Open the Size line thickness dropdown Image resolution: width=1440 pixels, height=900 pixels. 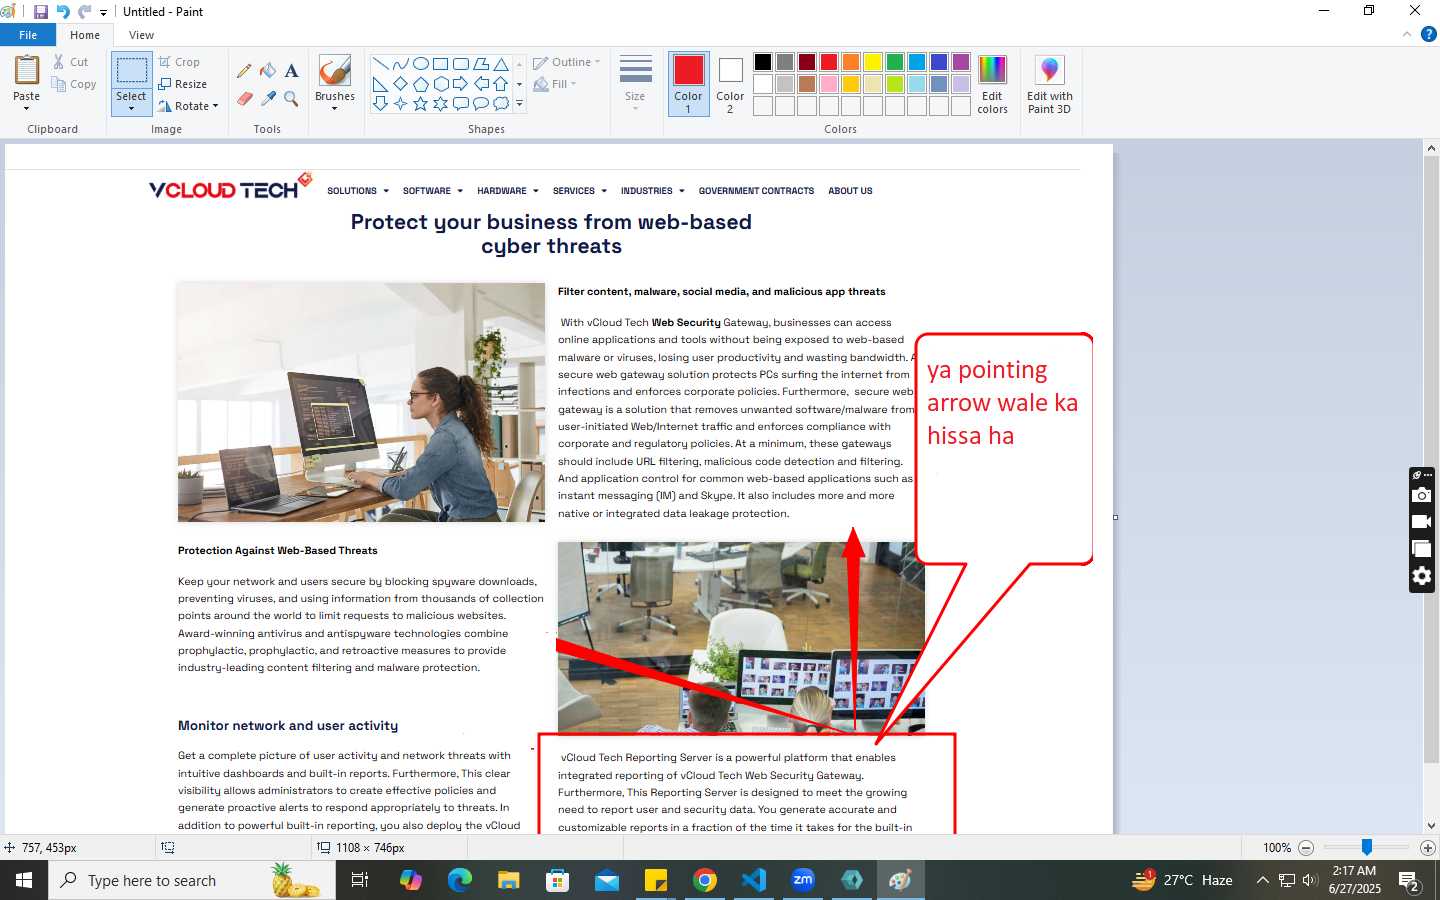(635, 84)
